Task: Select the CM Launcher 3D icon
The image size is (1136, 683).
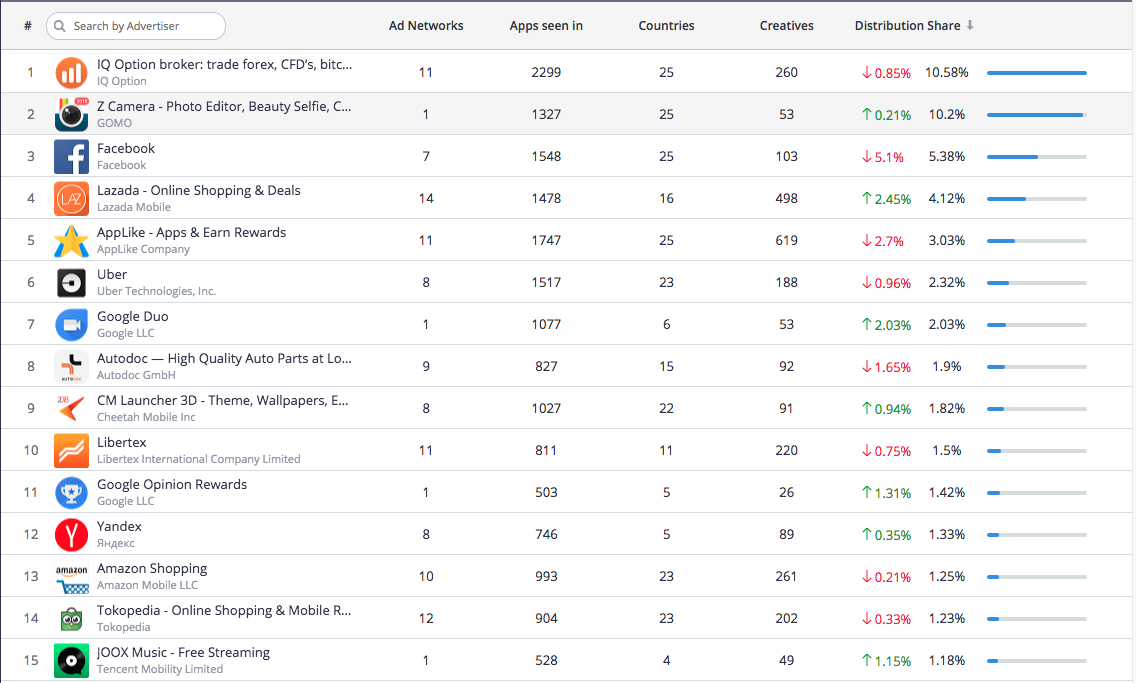Action: coord(71,408)
